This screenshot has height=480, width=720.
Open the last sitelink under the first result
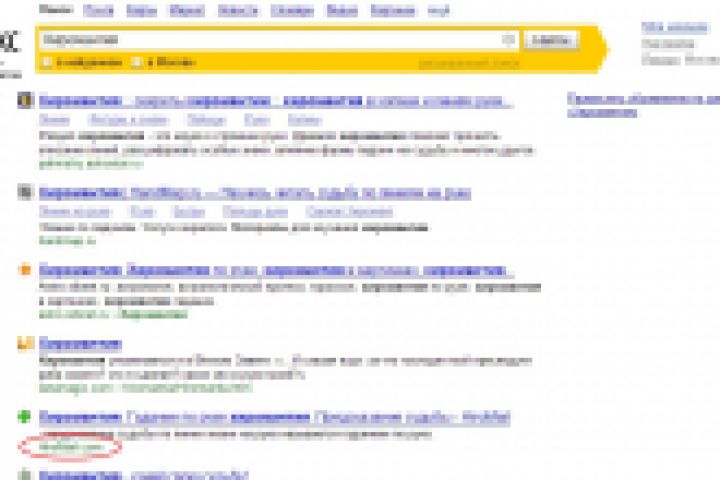tap(304, 120)
